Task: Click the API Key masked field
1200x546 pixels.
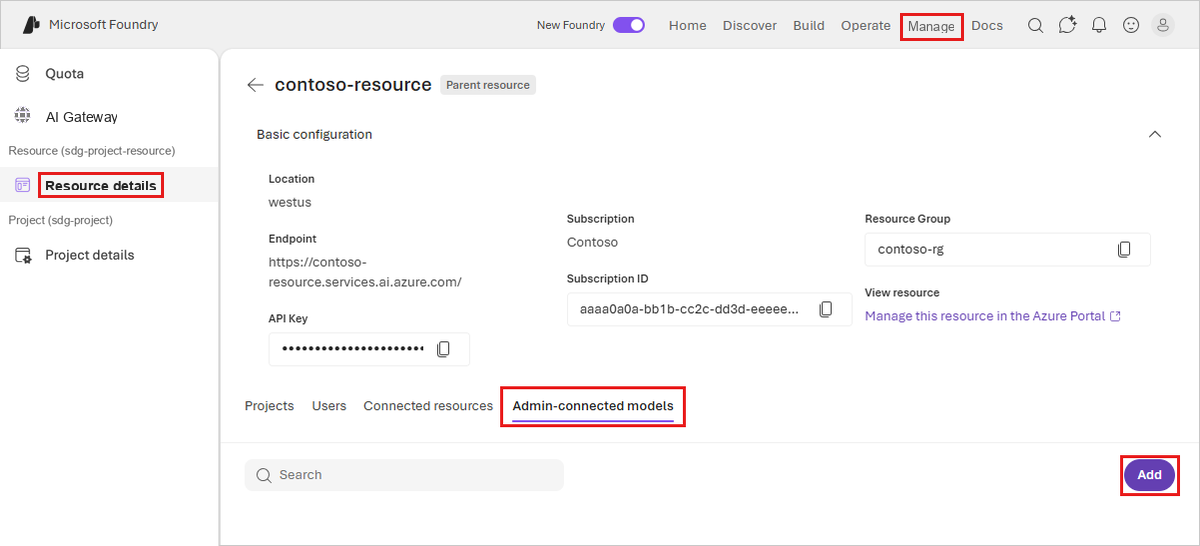Action: point(369,349)
